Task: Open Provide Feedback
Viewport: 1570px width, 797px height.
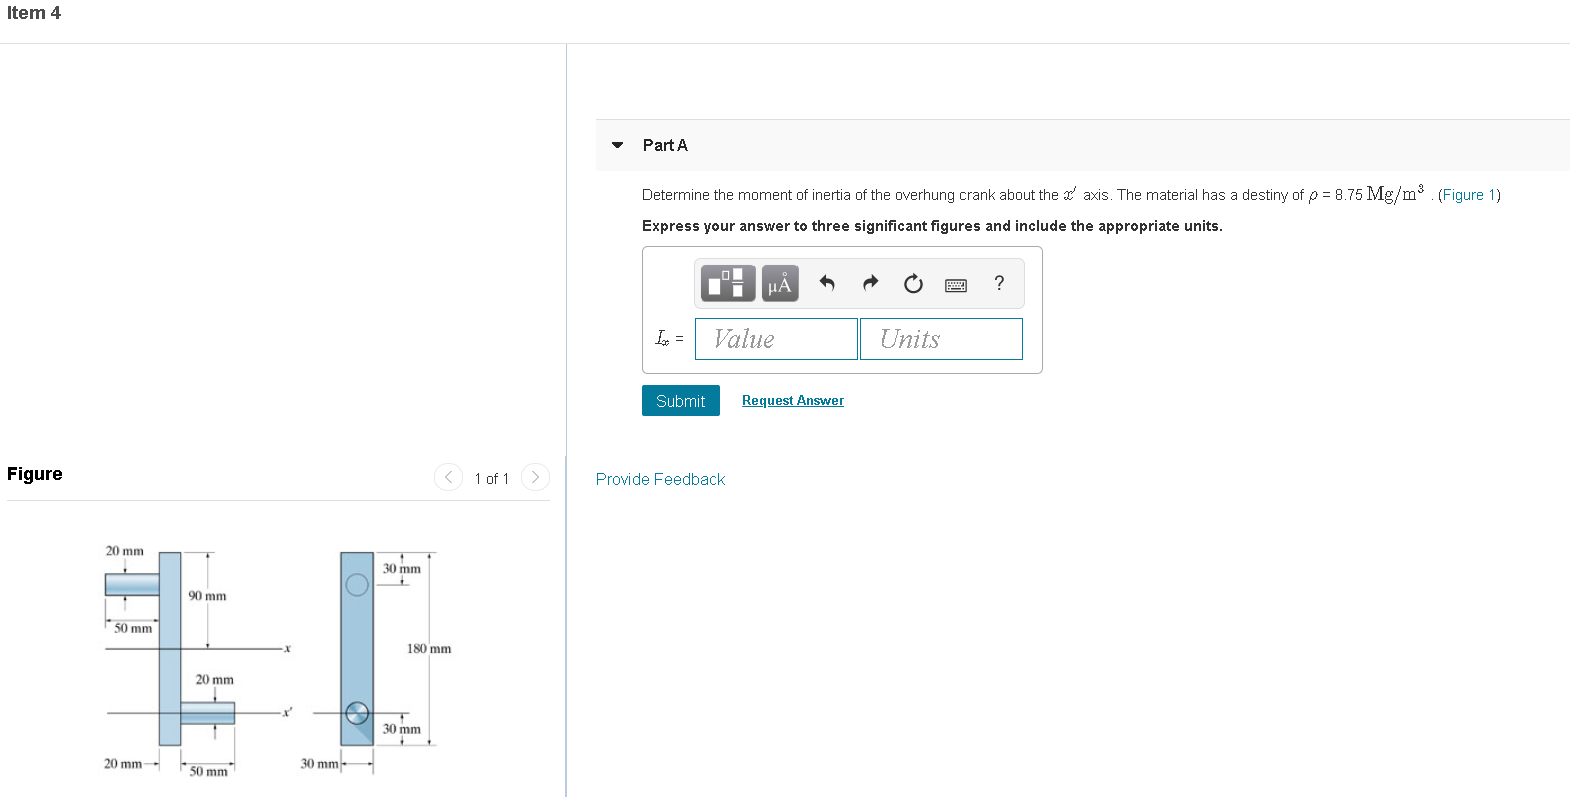Action: [660, 479]
